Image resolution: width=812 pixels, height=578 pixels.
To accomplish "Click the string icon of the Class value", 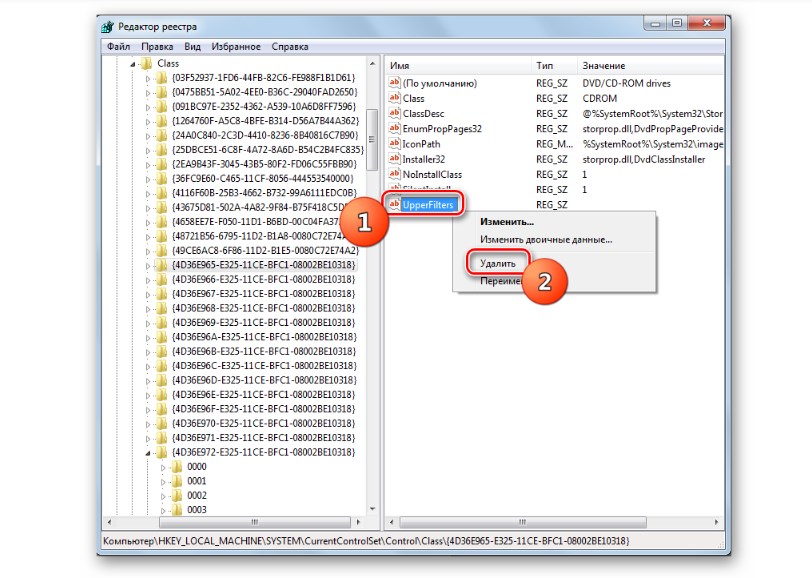I will pos(395,98).
